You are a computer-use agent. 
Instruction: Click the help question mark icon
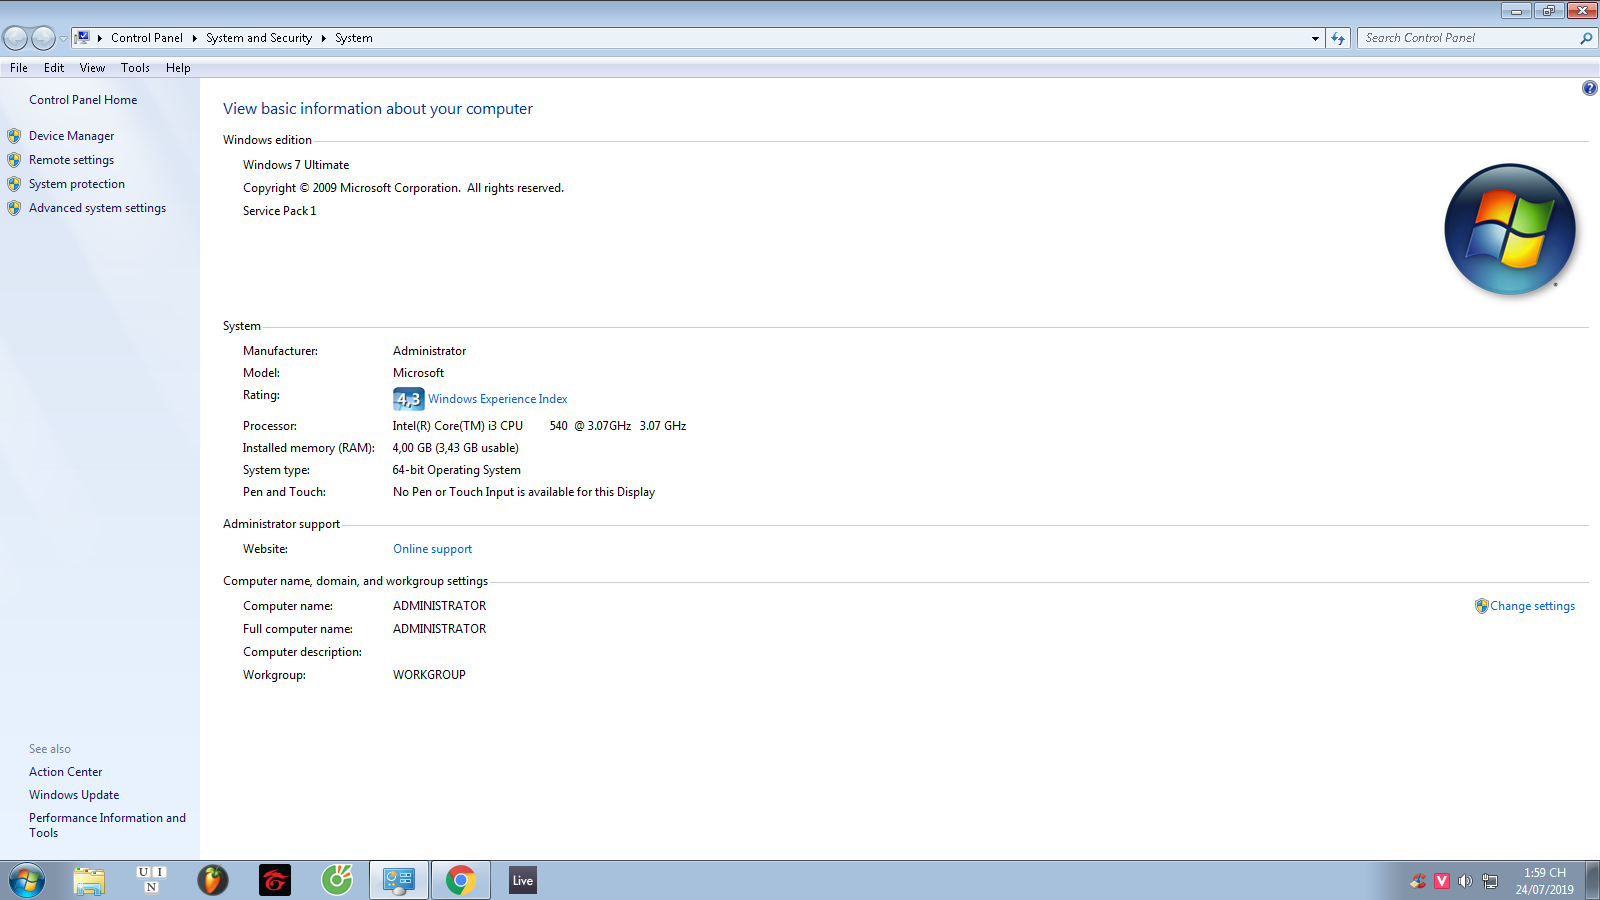click(1589, 89)
